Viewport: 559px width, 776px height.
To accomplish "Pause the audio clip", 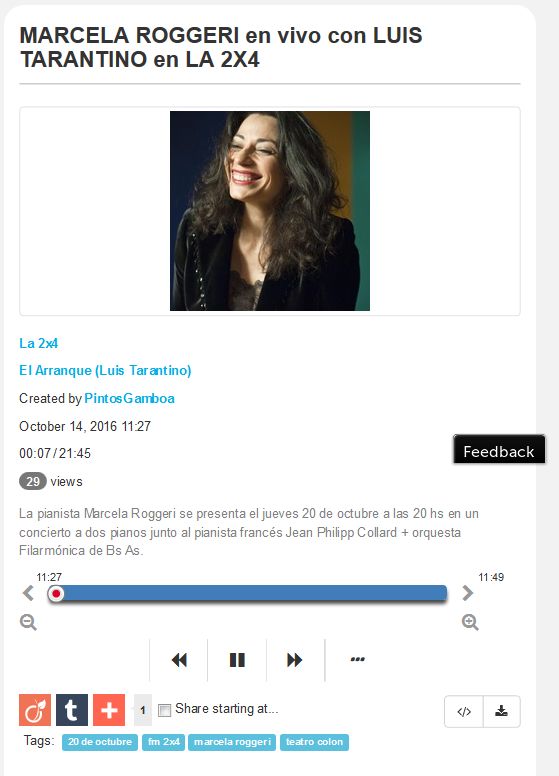I will point(237,660).
